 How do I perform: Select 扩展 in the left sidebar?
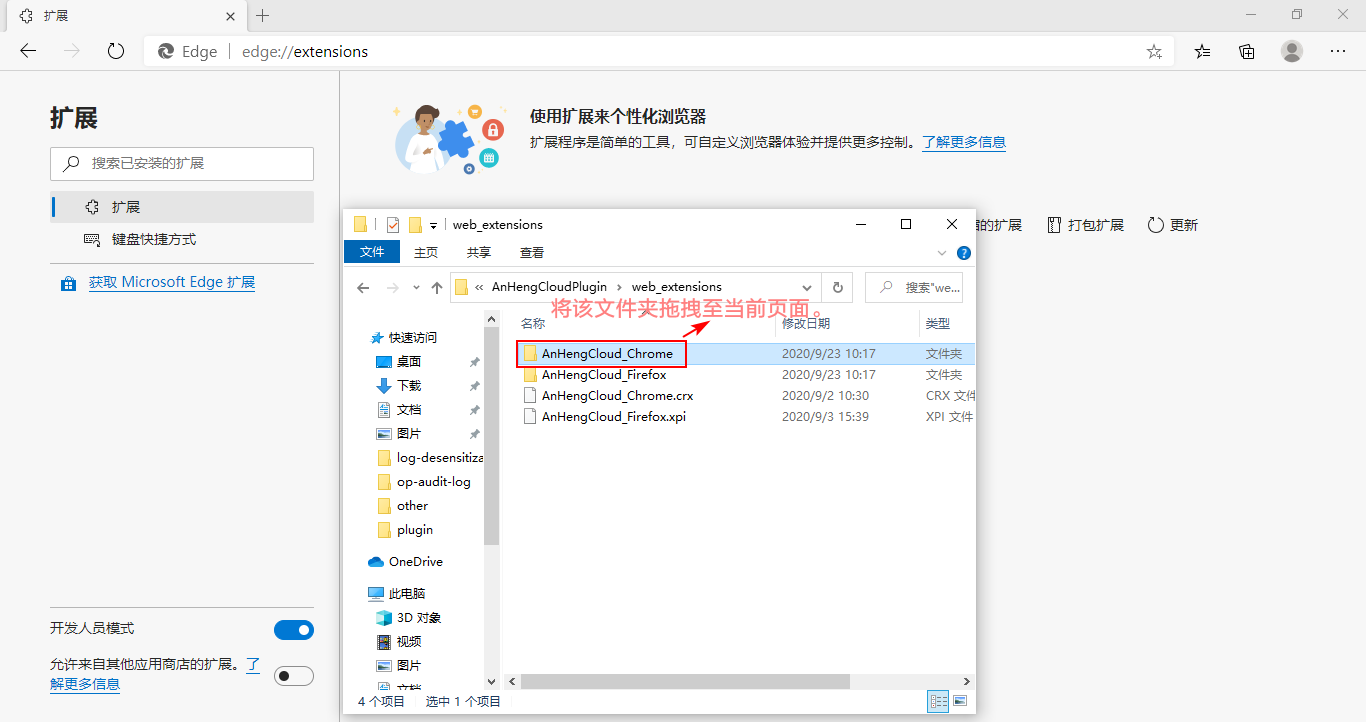[x=182, y=207]
